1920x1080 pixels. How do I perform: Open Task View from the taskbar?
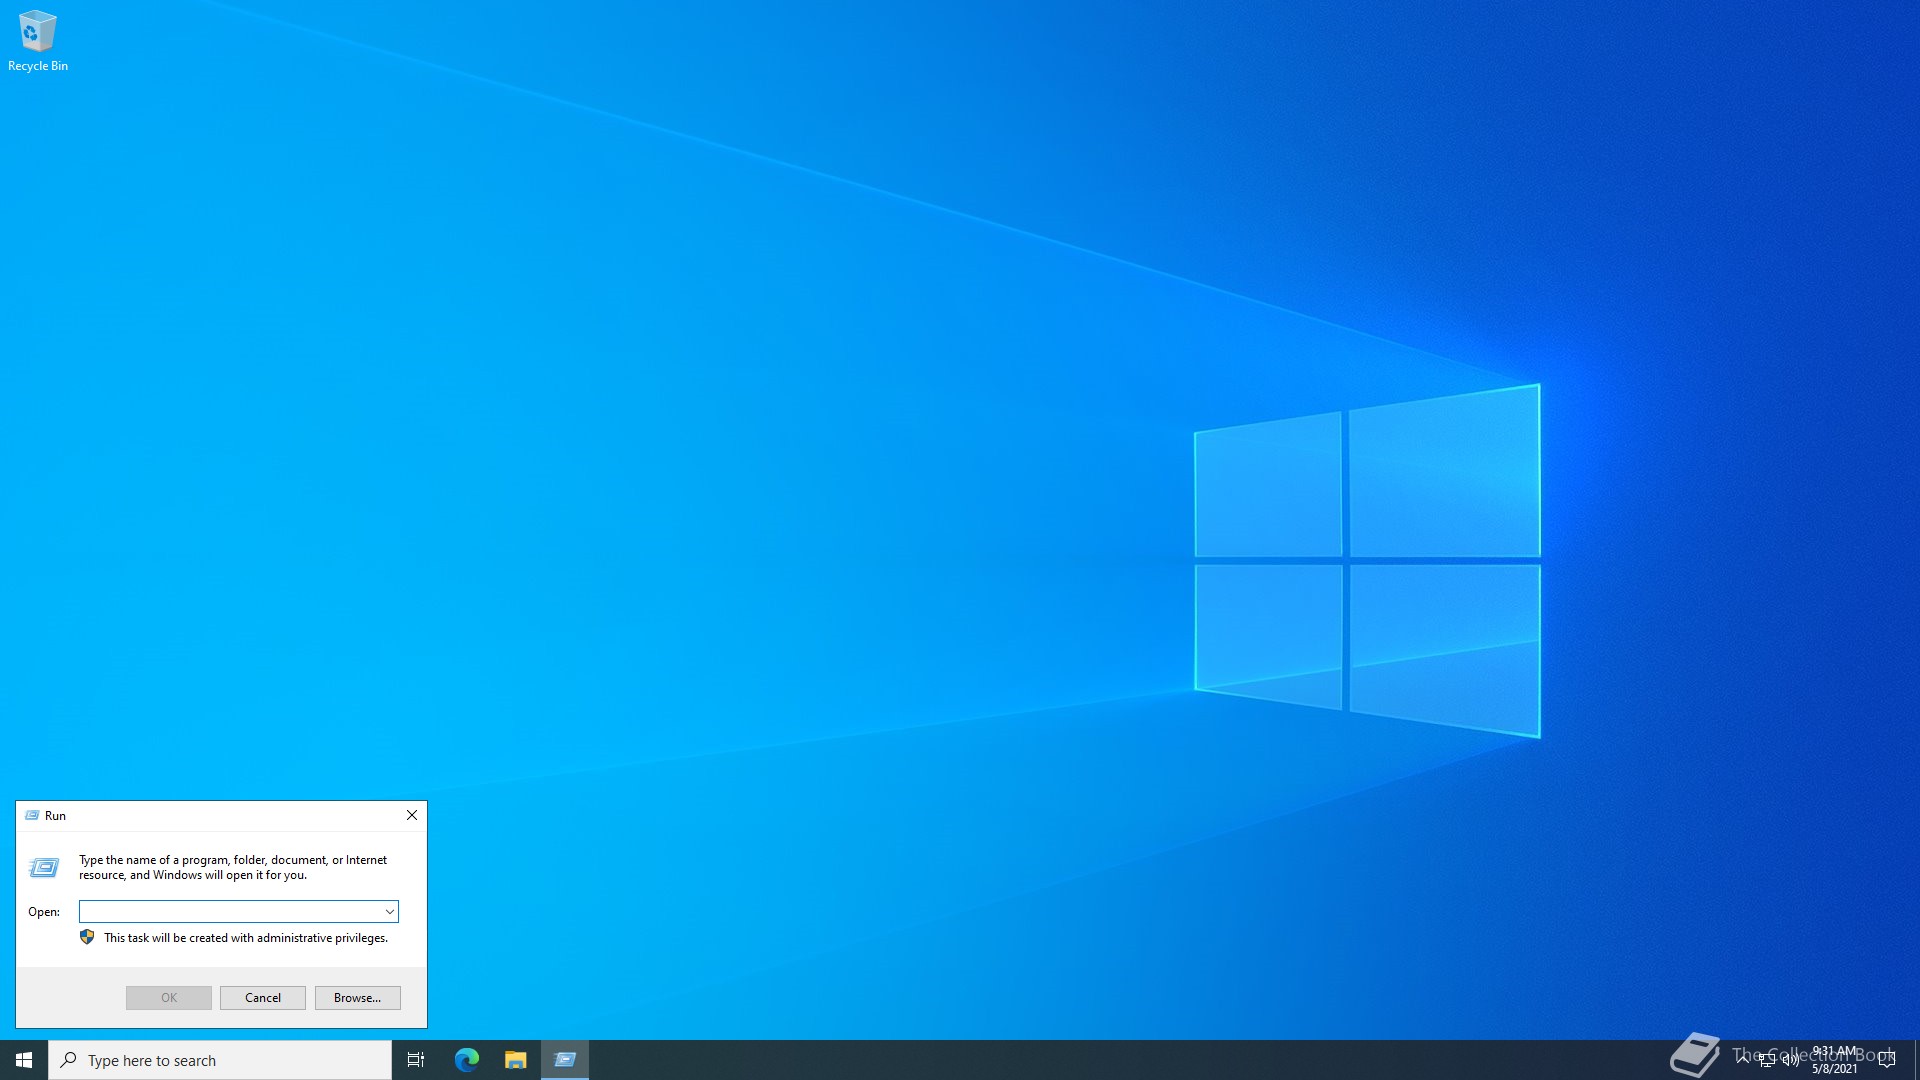tap(416, 1060)
